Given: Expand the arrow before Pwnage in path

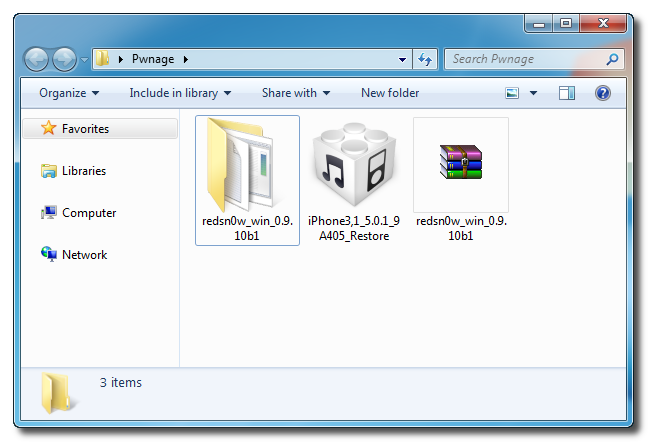Looking at the screenshot, I should 121,59.
